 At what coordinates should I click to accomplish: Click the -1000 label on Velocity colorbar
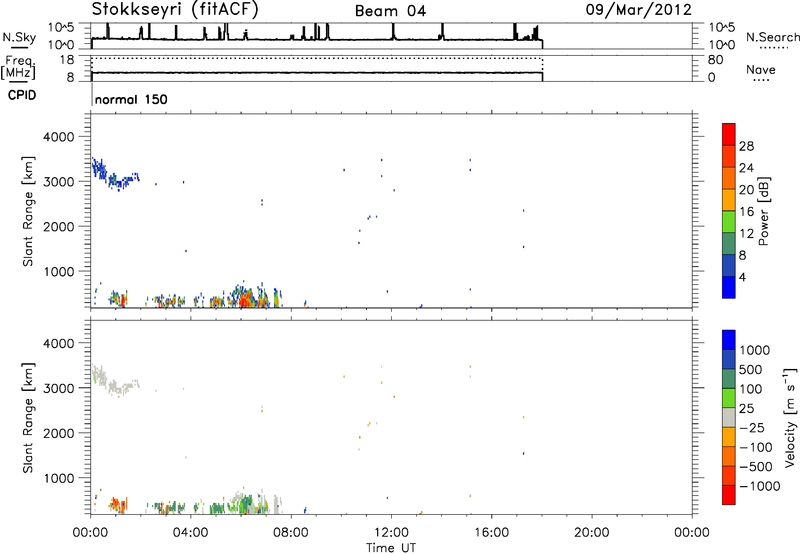(x=760, y=486)
